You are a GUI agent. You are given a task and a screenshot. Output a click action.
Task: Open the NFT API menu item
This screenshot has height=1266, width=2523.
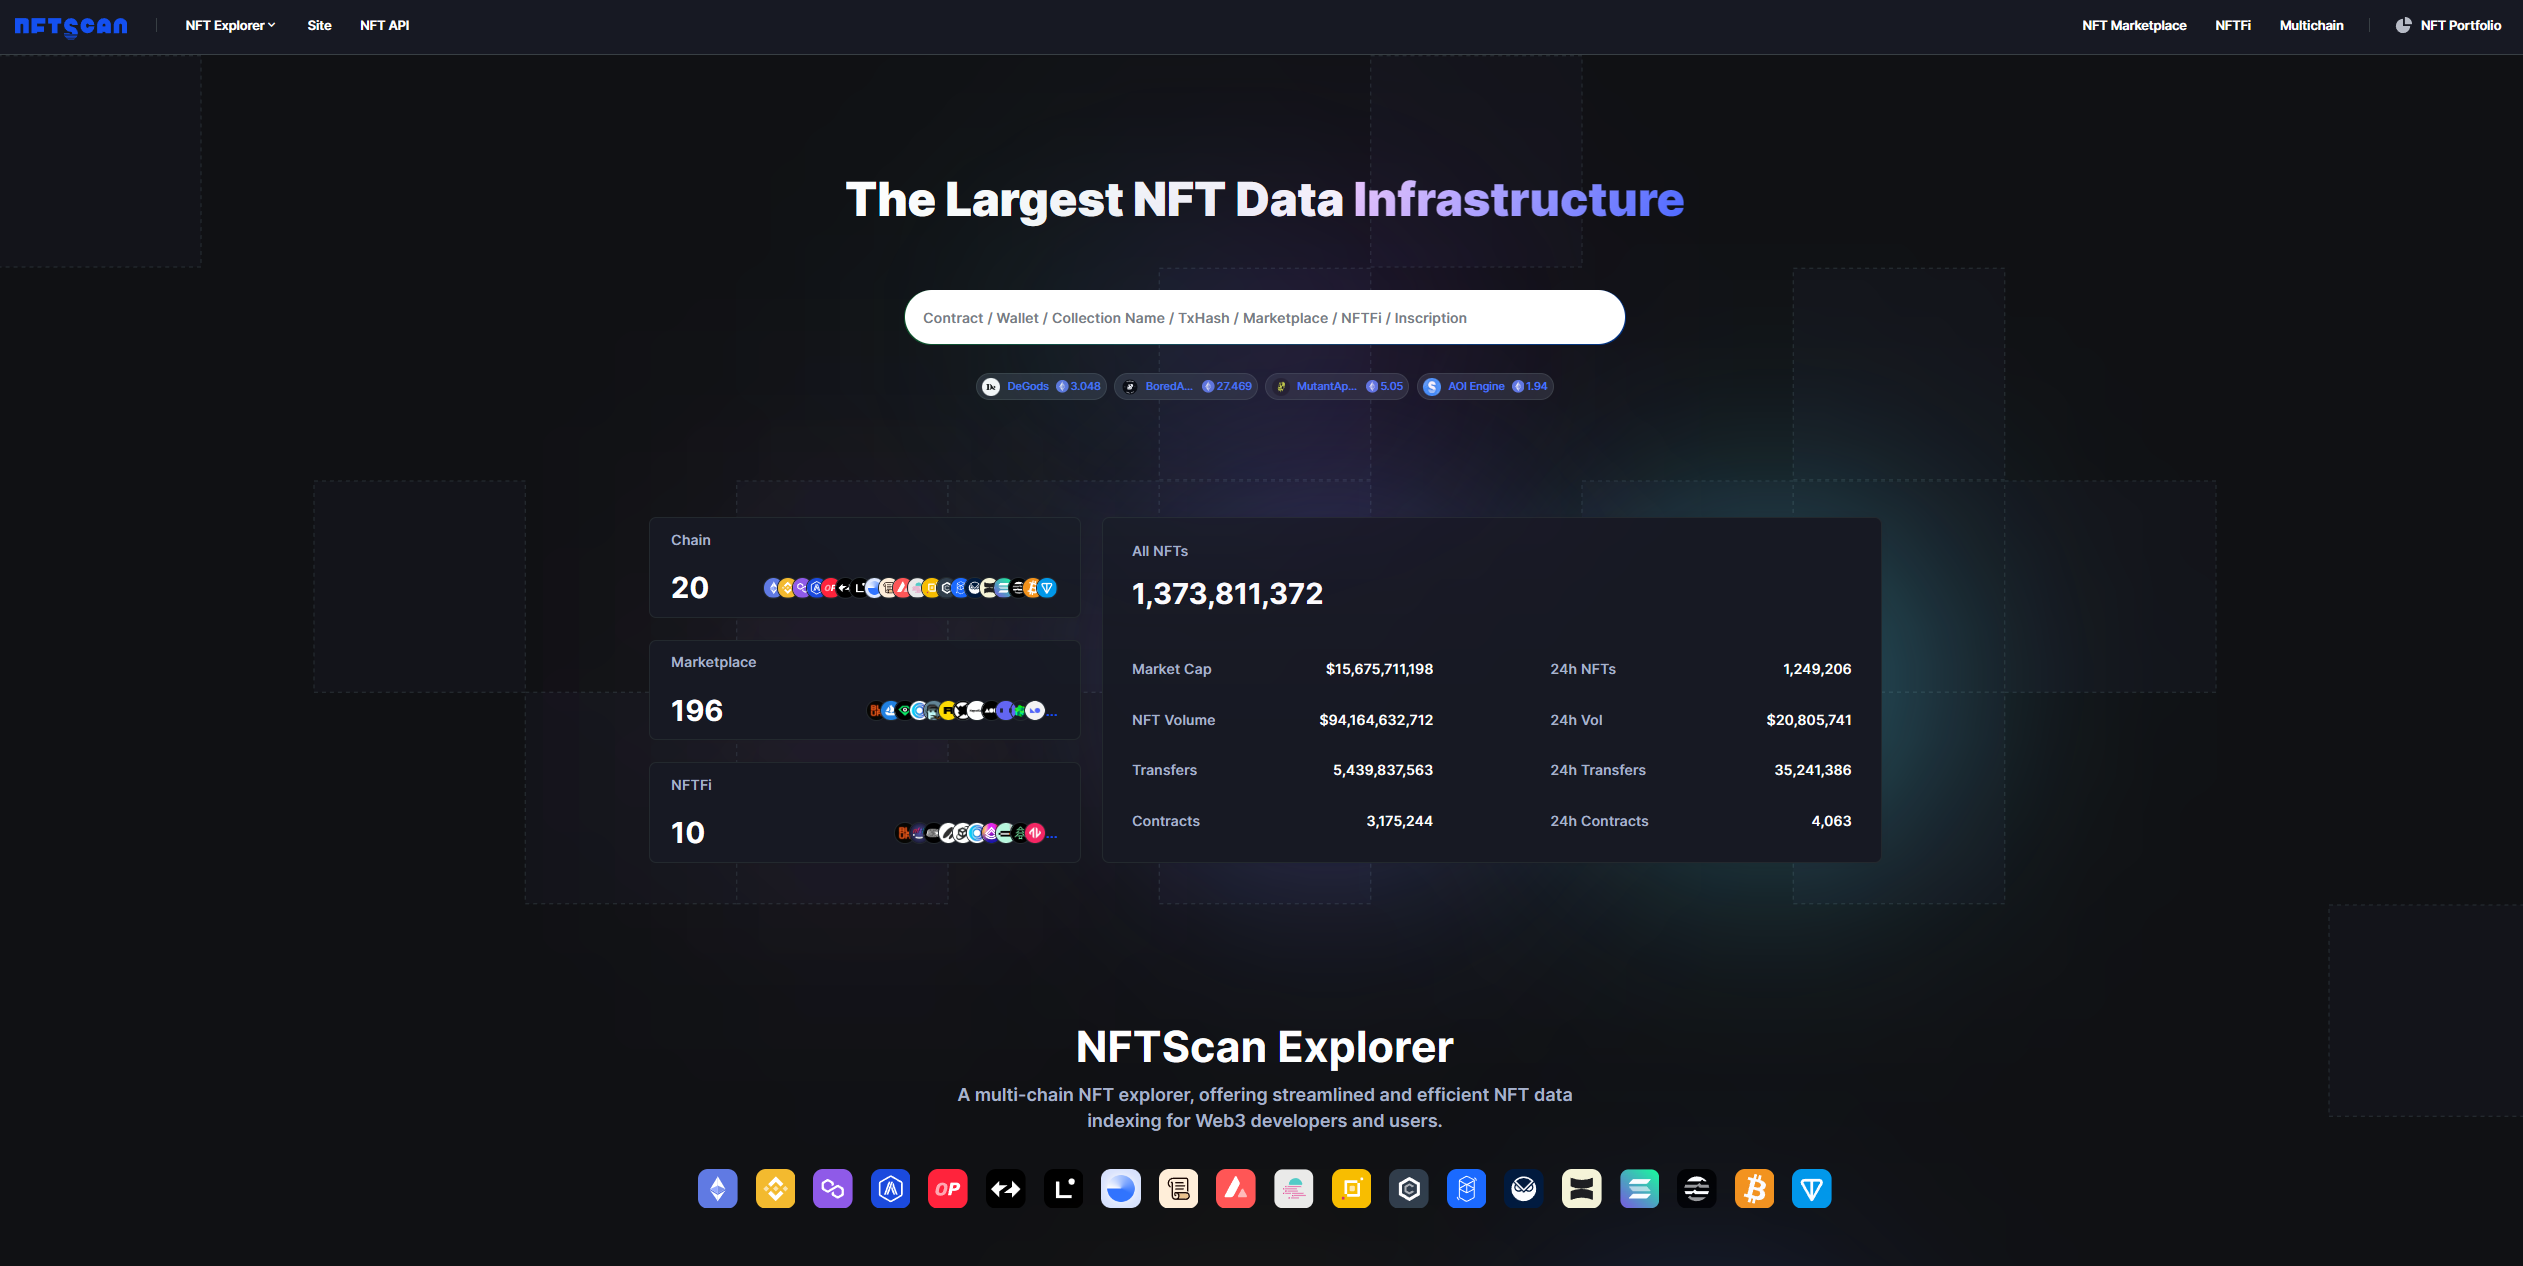384,26
